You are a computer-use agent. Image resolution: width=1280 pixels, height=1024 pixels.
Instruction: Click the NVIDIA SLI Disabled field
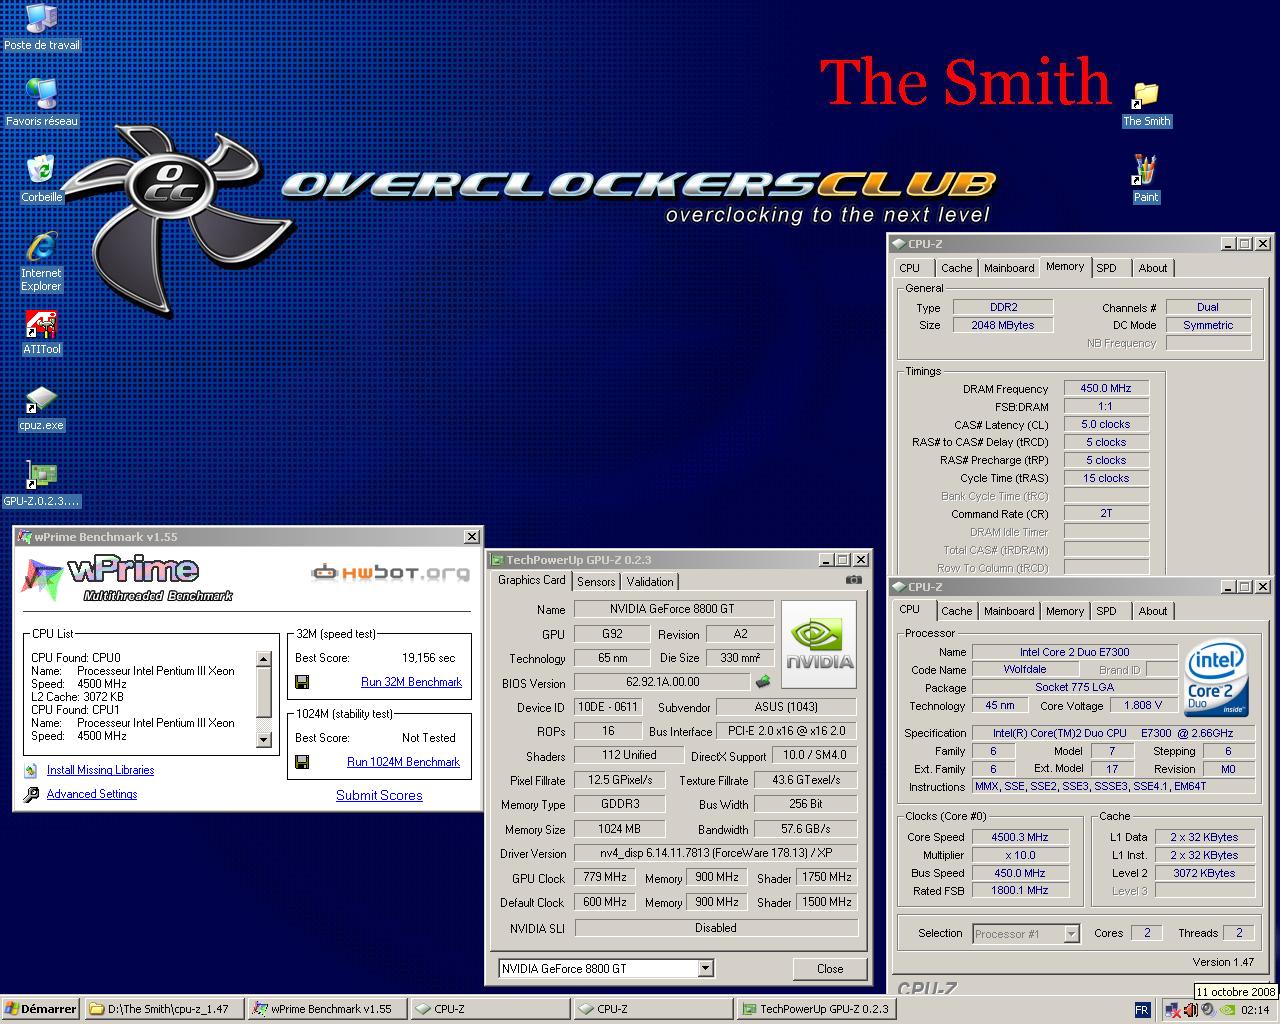pyautogui.click(x=715, y=928)
